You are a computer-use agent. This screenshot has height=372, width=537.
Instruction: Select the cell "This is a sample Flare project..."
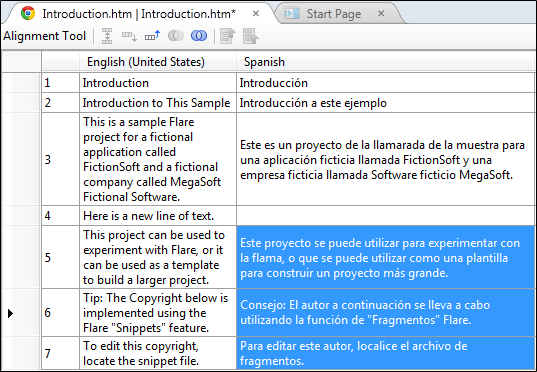pyautogui.click(x=158, y=159)
